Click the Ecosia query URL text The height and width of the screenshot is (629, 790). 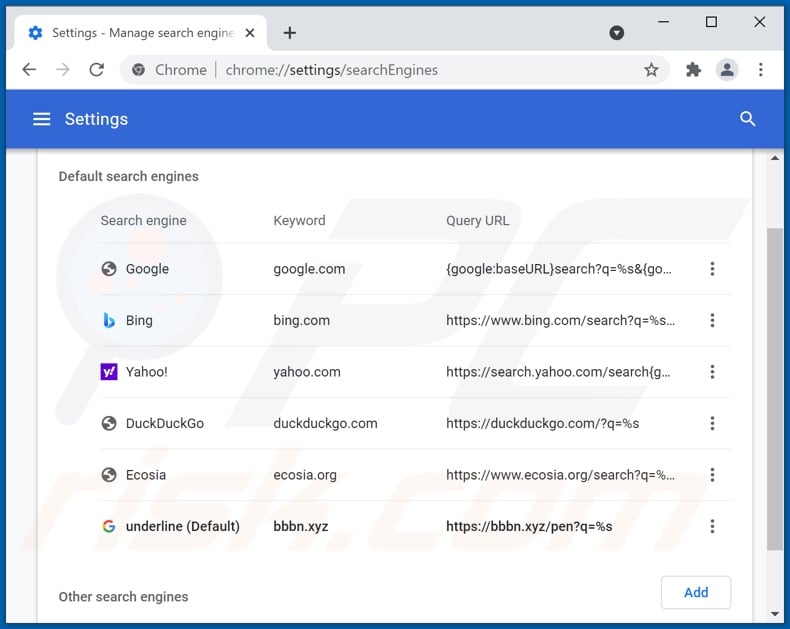coord(560,474)
